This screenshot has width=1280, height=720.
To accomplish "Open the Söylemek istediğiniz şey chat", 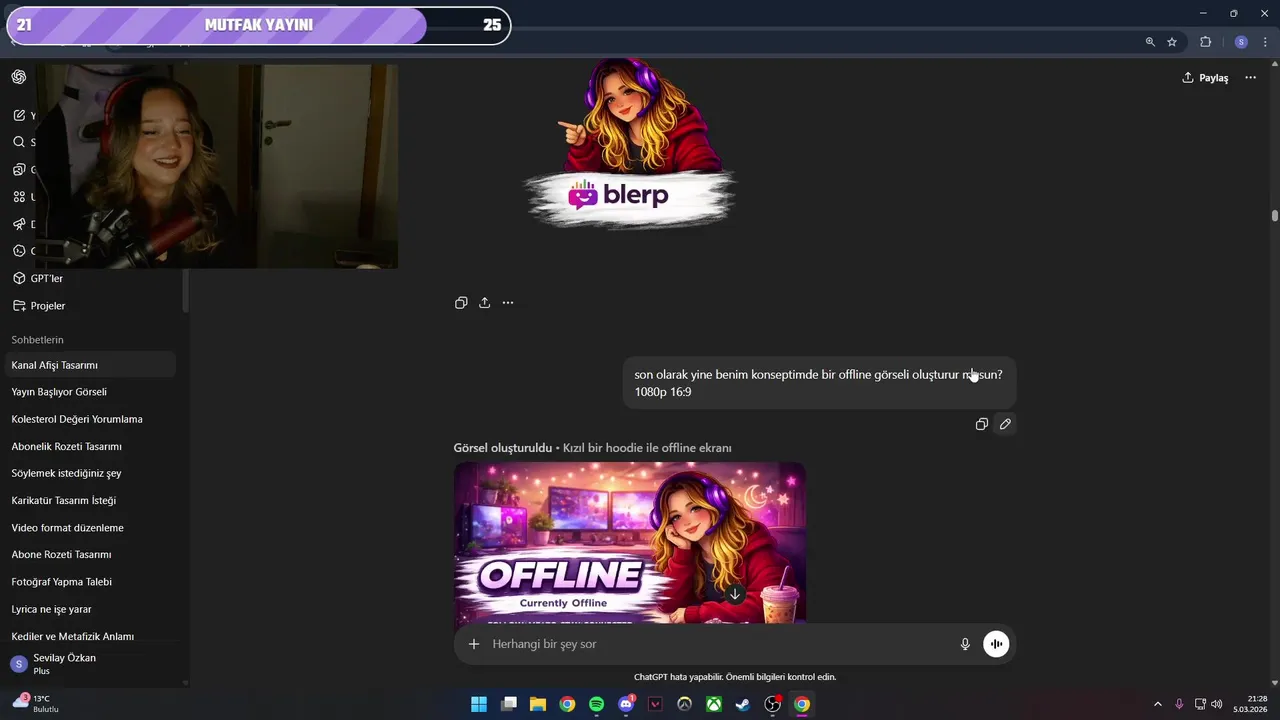I will click(x=90, y=473).
